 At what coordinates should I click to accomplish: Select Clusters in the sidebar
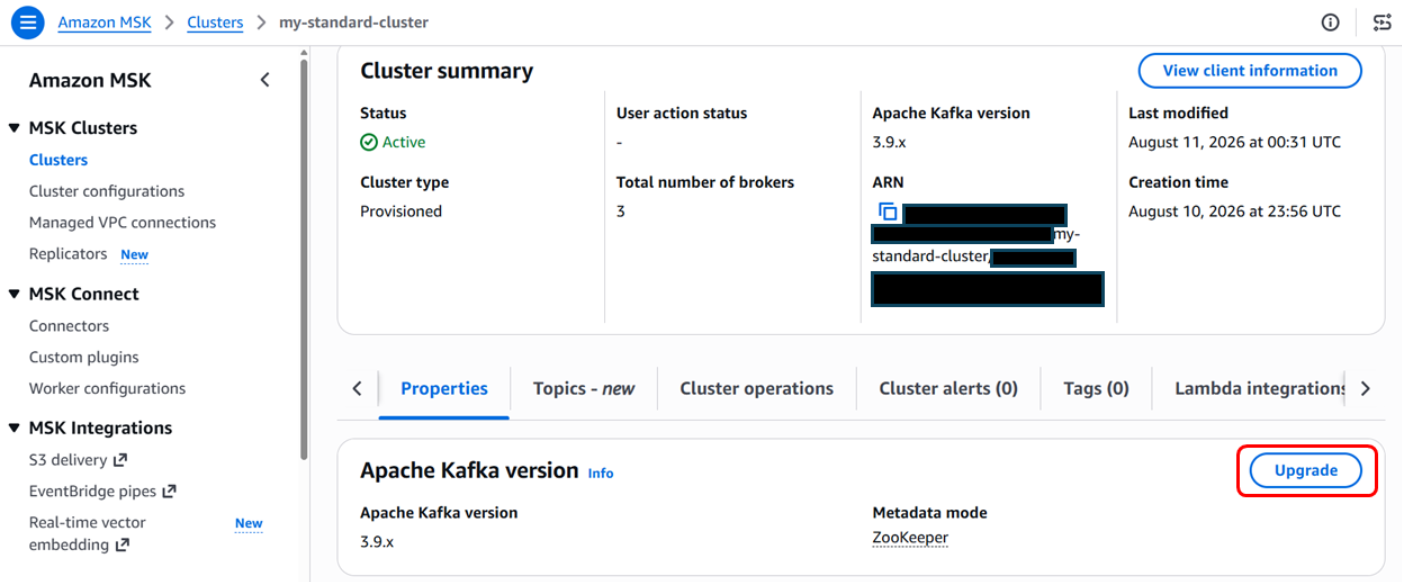[58, 160]
